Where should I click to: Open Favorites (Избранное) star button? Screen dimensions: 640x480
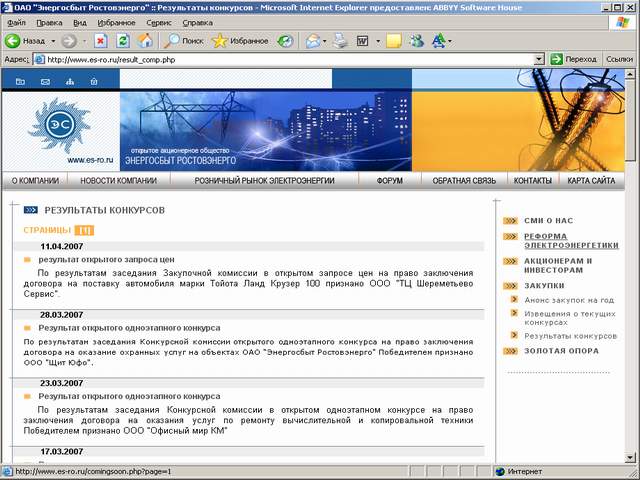tap(240, 41)
